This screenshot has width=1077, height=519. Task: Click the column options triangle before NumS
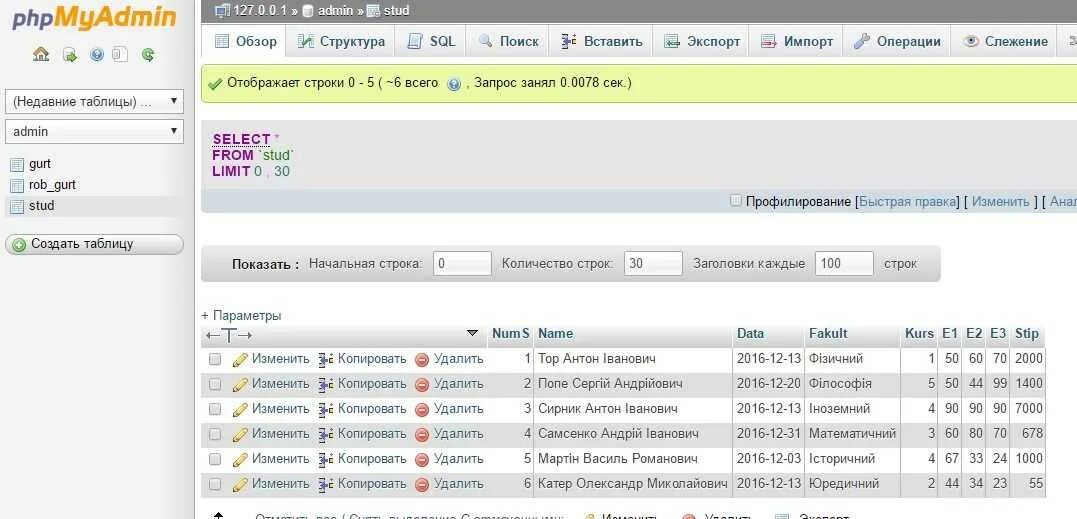[472, 333]
